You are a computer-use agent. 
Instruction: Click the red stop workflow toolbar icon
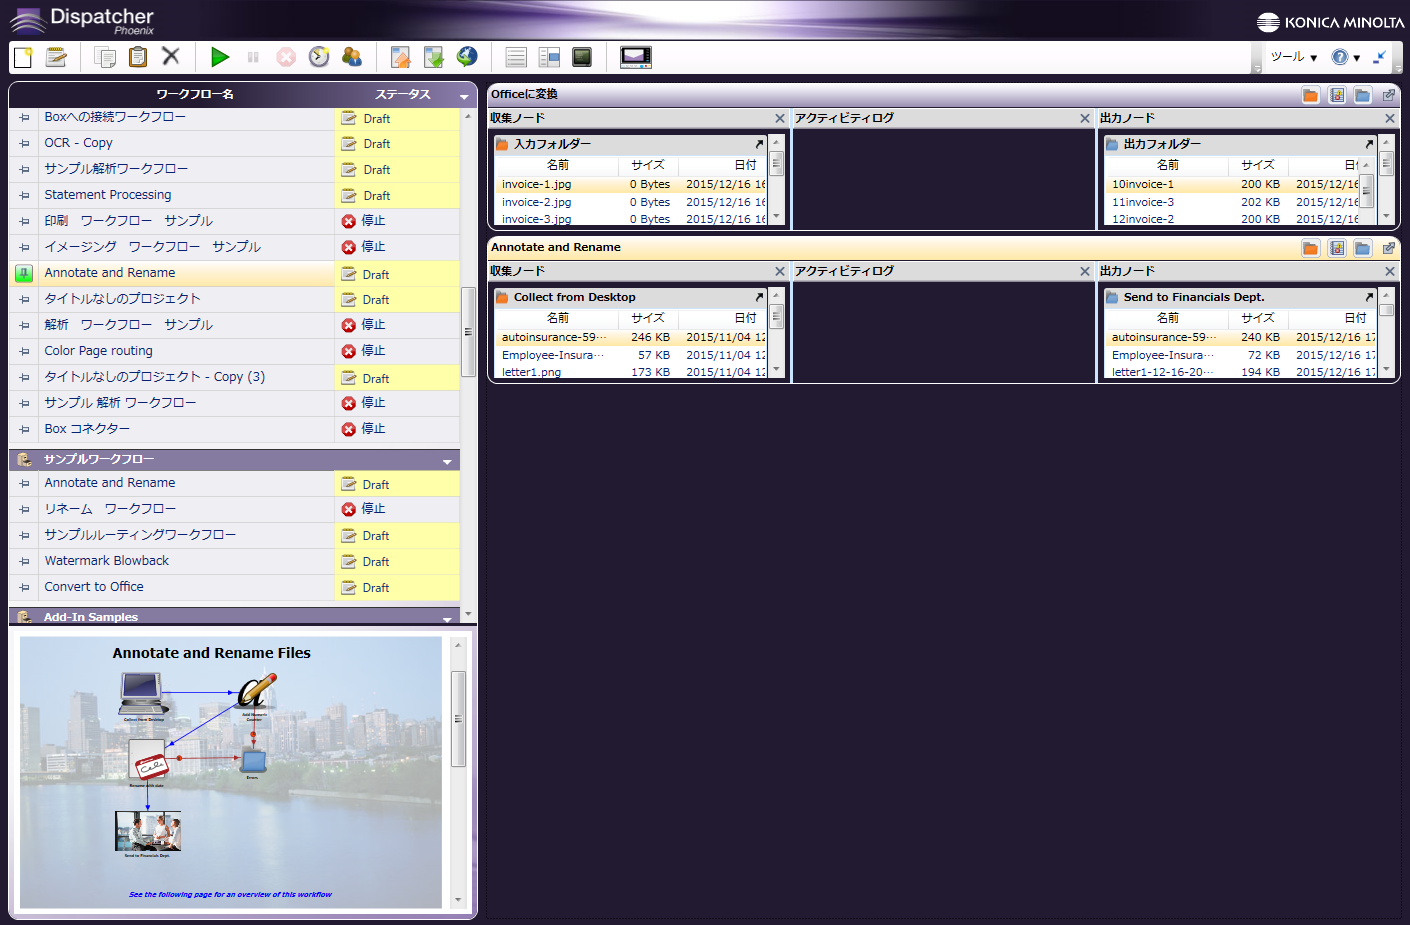click(x=286, y=57)
